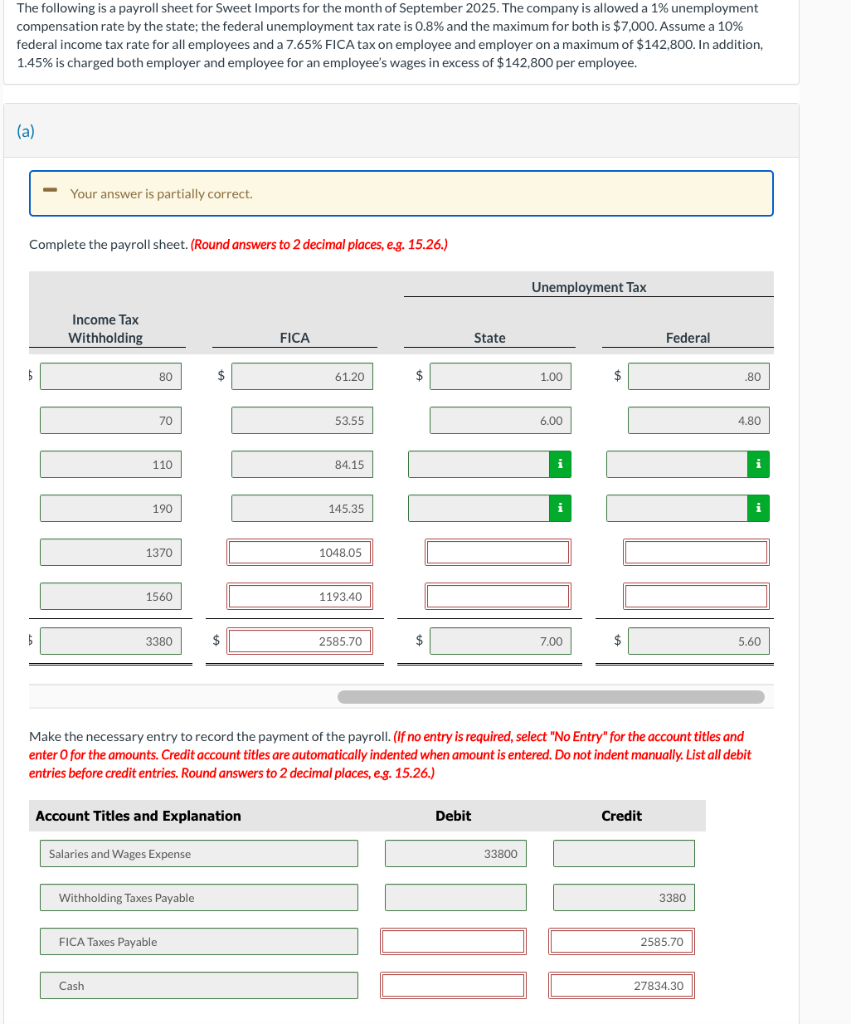
Task: Click the FICA field showing 61.20
Action: [302, 377]
